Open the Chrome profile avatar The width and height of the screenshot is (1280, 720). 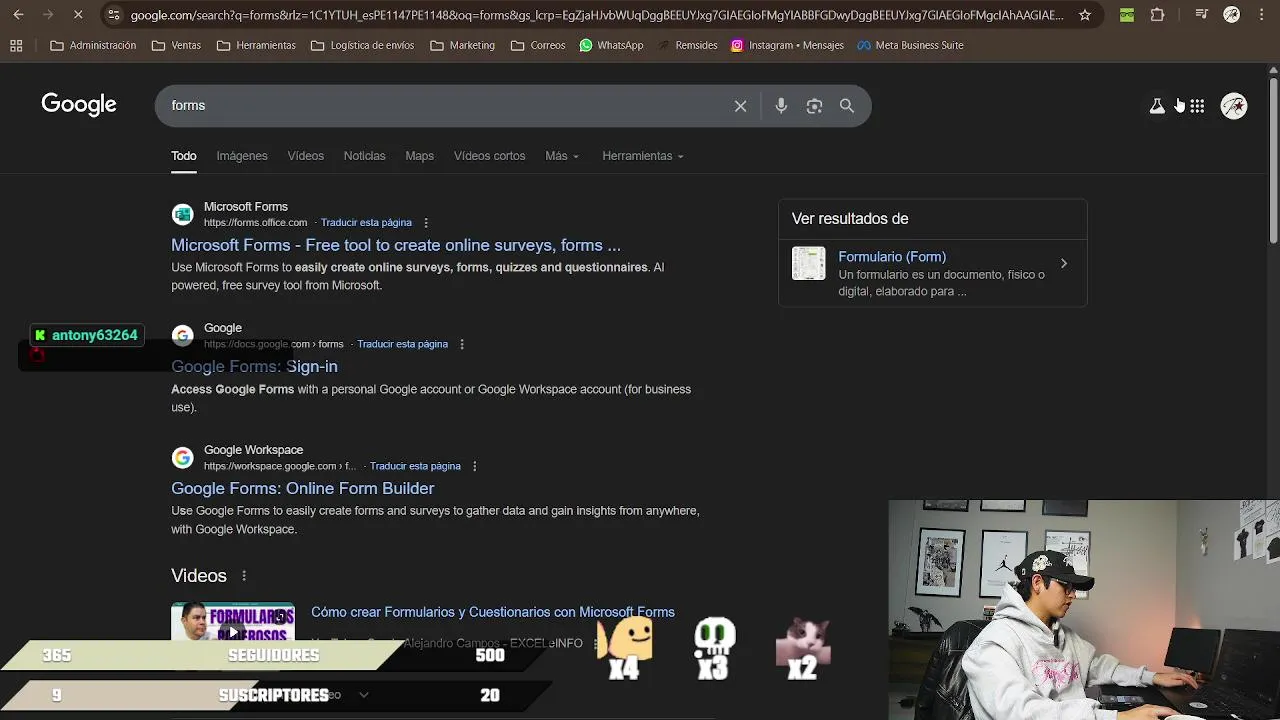click(x=1232, y=15)
